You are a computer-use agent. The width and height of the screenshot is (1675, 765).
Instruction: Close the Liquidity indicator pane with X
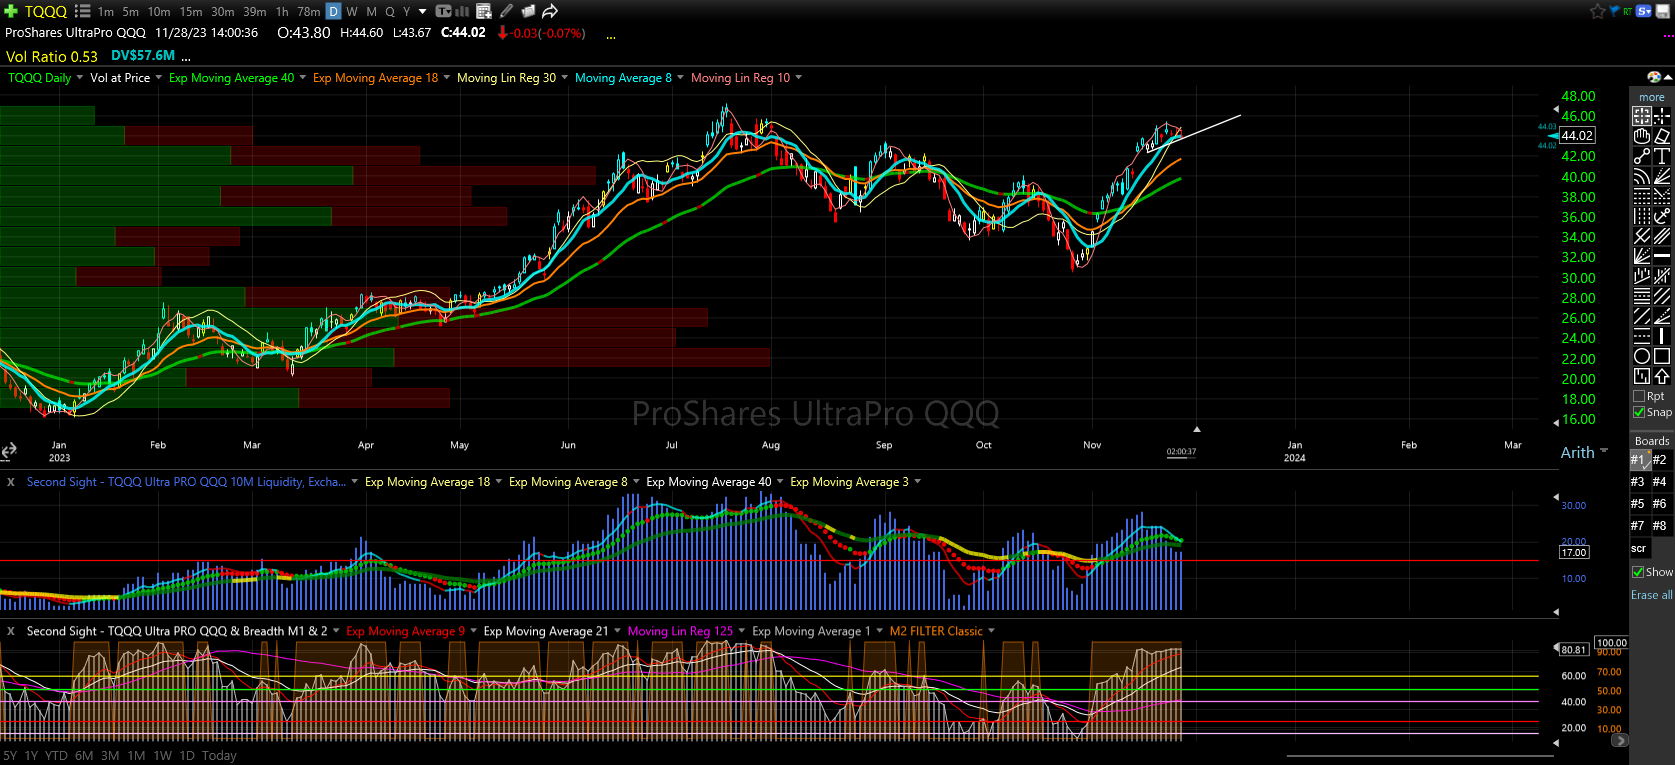tap(11, 482)
